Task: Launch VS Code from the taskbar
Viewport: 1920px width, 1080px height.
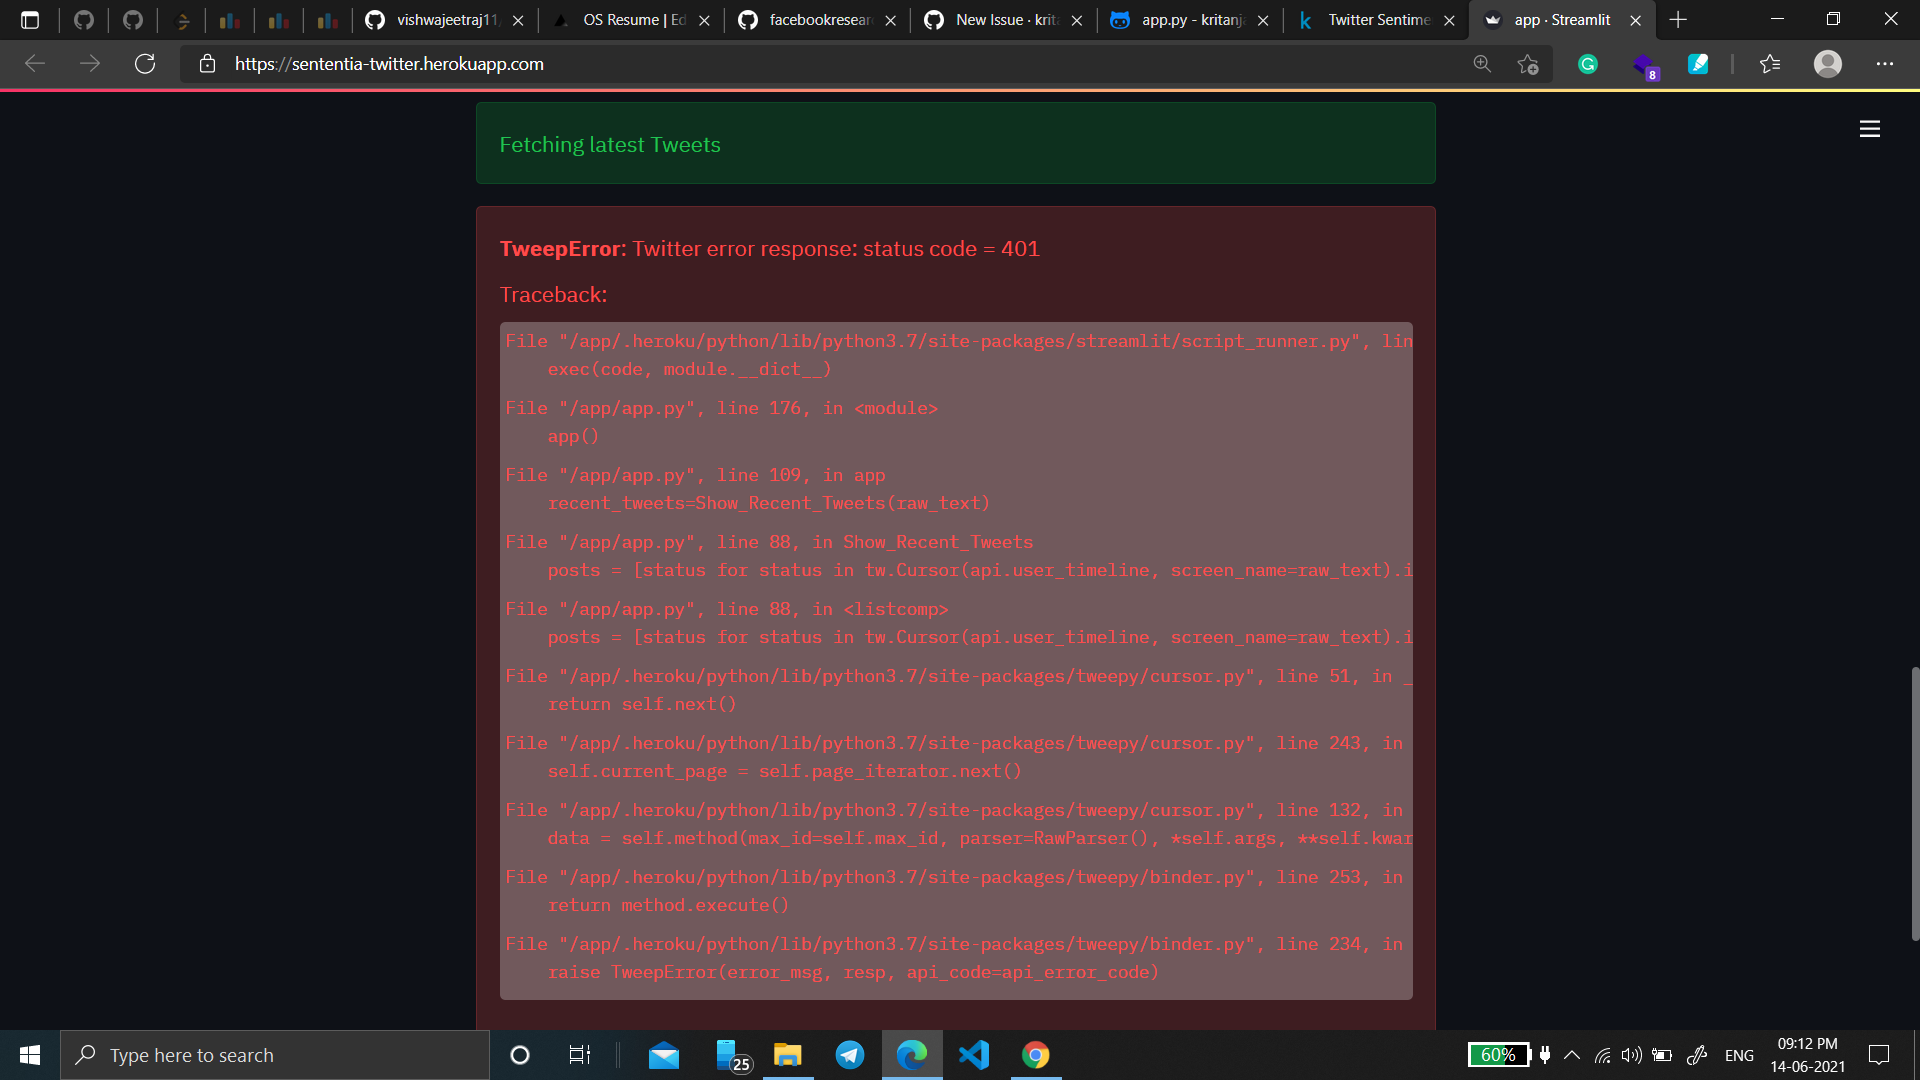Action: pos(975,1055)
